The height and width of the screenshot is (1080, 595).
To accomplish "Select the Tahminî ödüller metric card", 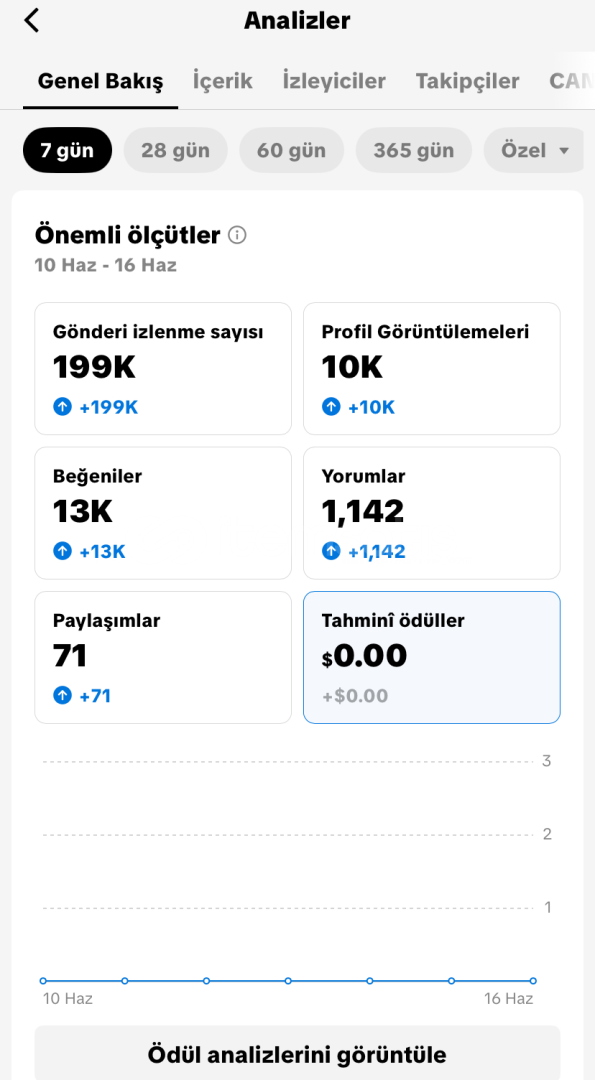I will point(432,657).
